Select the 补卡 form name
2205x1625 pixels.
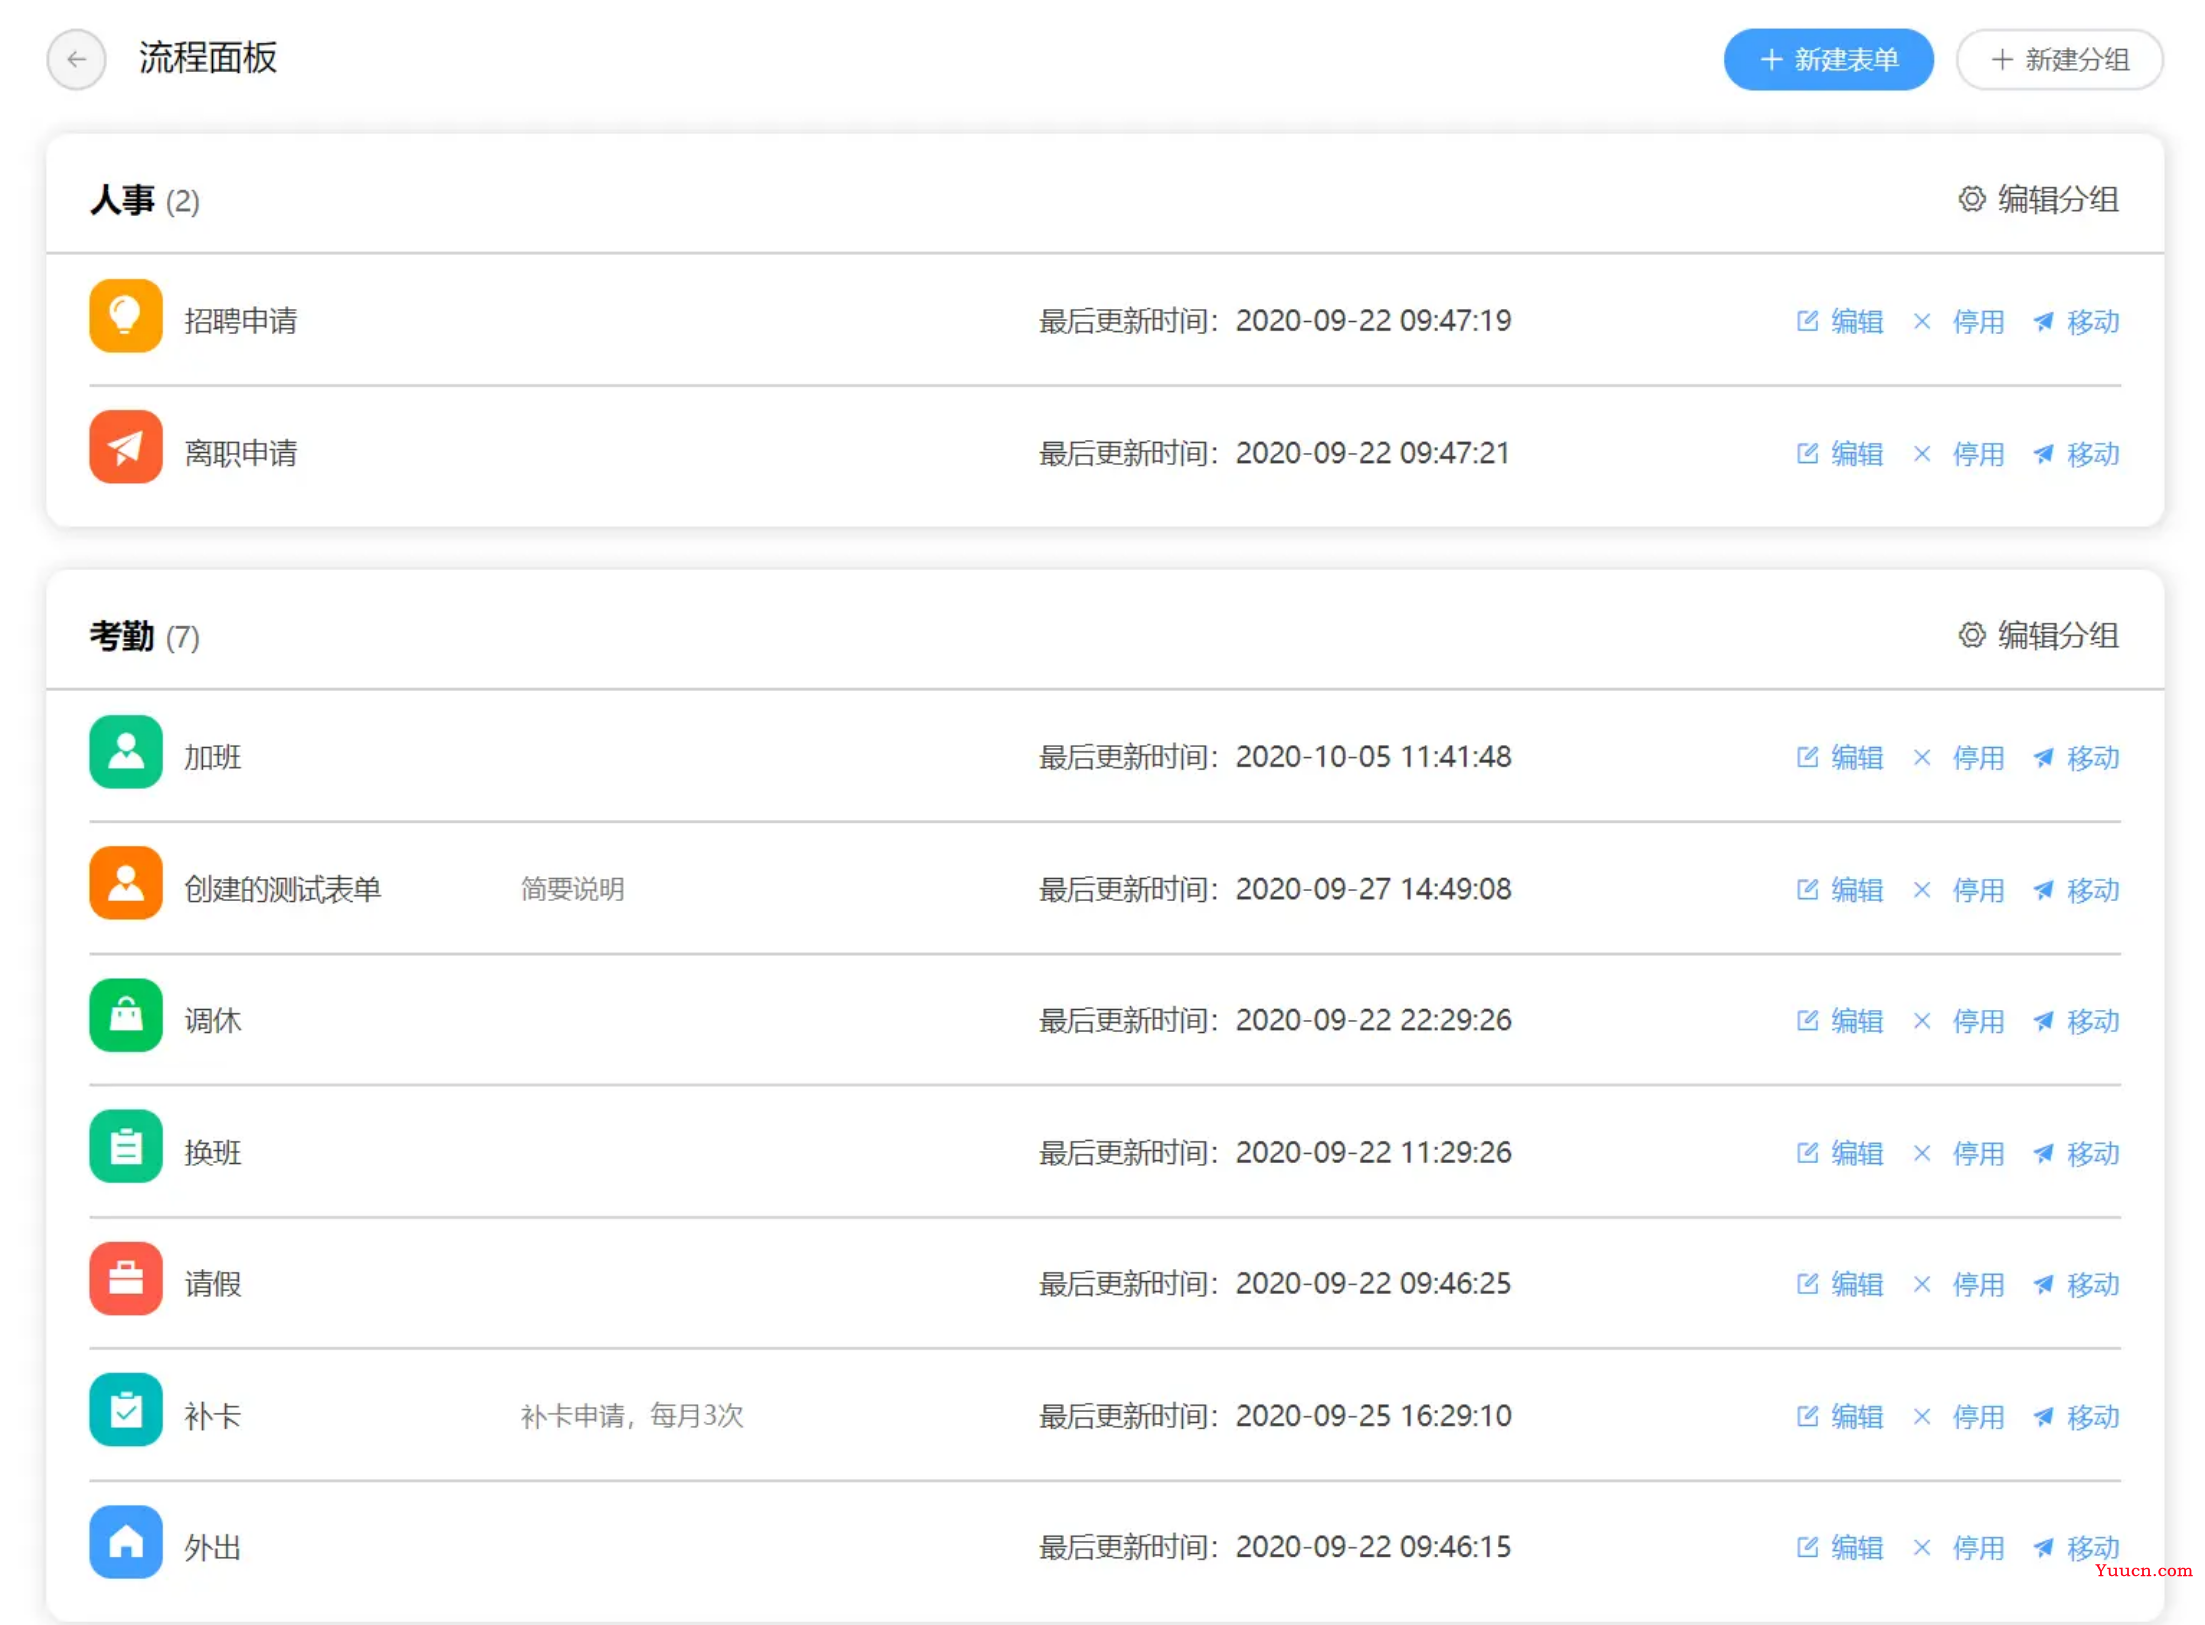[x=213, y=1416]
